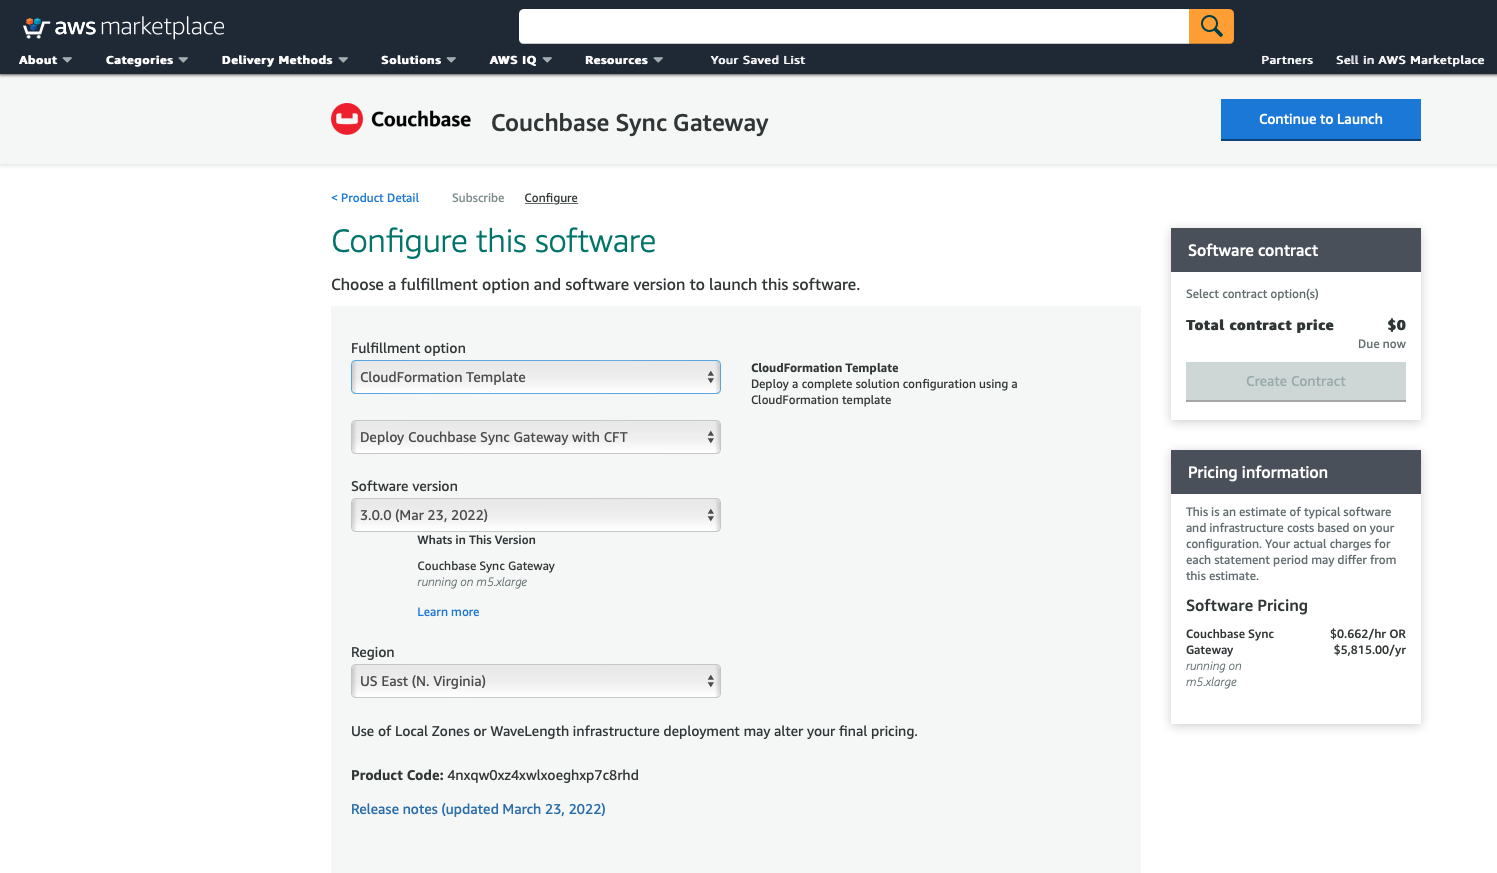Click the orange search magnifier icon
The height and width of the screenshot is (873, 1497).
(x=1210, y=26)
